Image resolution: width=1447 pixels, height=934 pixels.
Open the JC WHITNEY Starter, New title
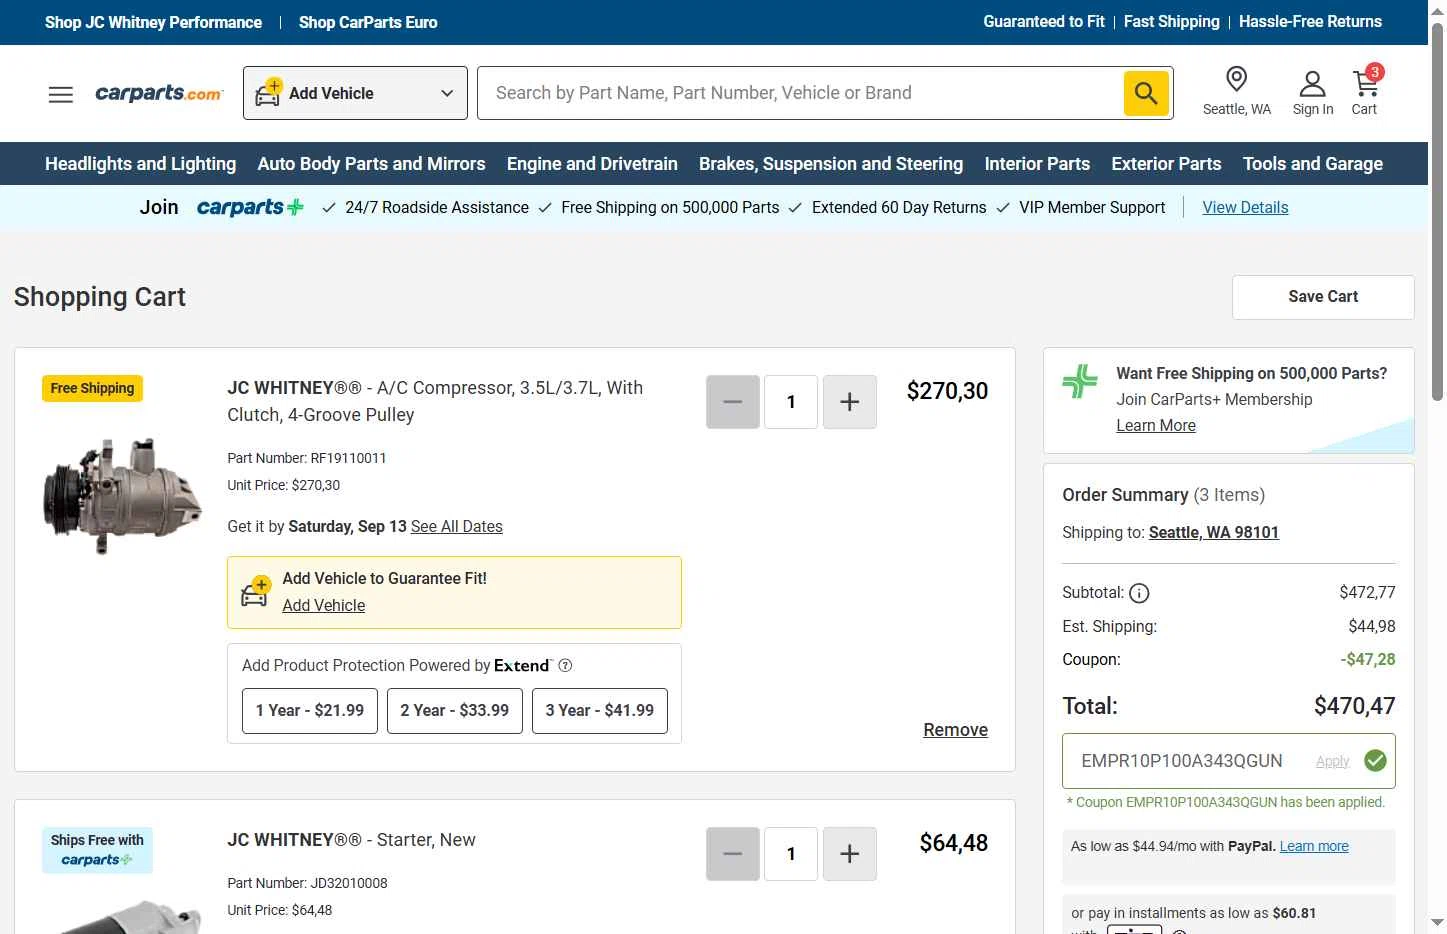351,840
